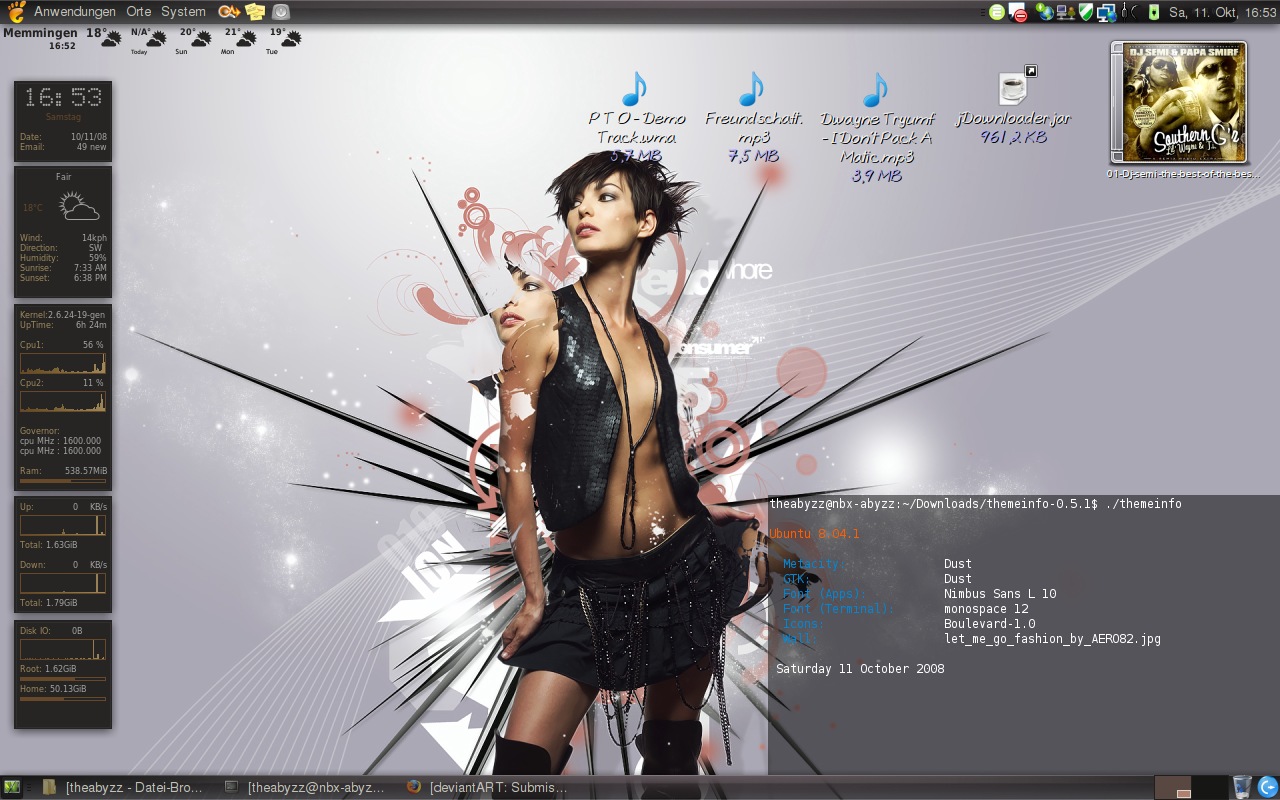Screen dimensions: 1280x800
Task: Open the chat status icon with red busy sign
Action: [x=1018, y=13]
